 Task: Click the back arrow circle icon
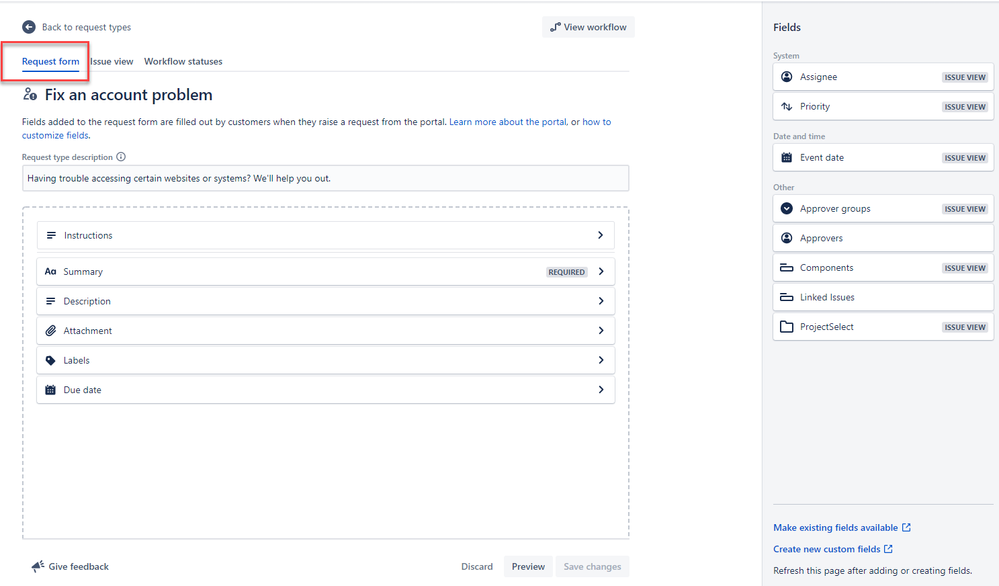[29, 27]
